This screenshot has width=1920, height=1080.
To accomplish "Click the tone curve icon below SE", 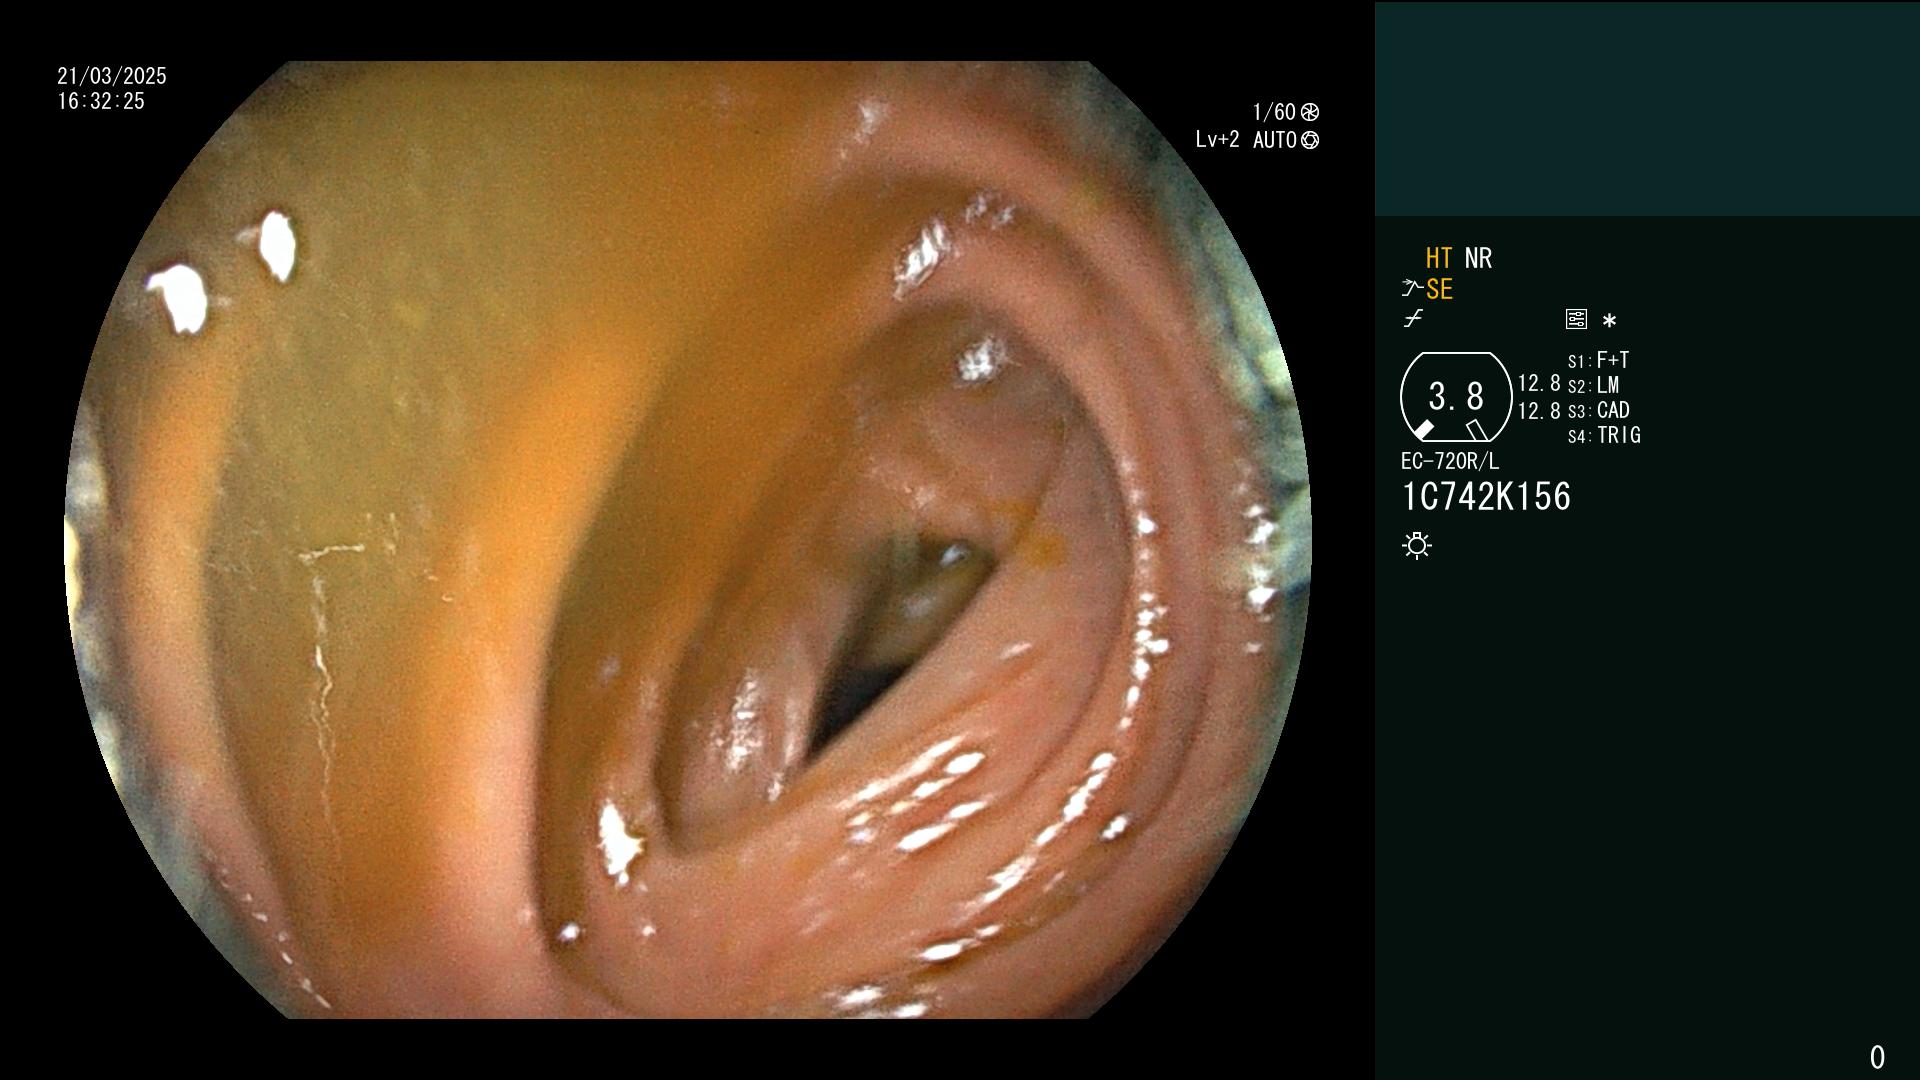I will (x=1413, y=320).
